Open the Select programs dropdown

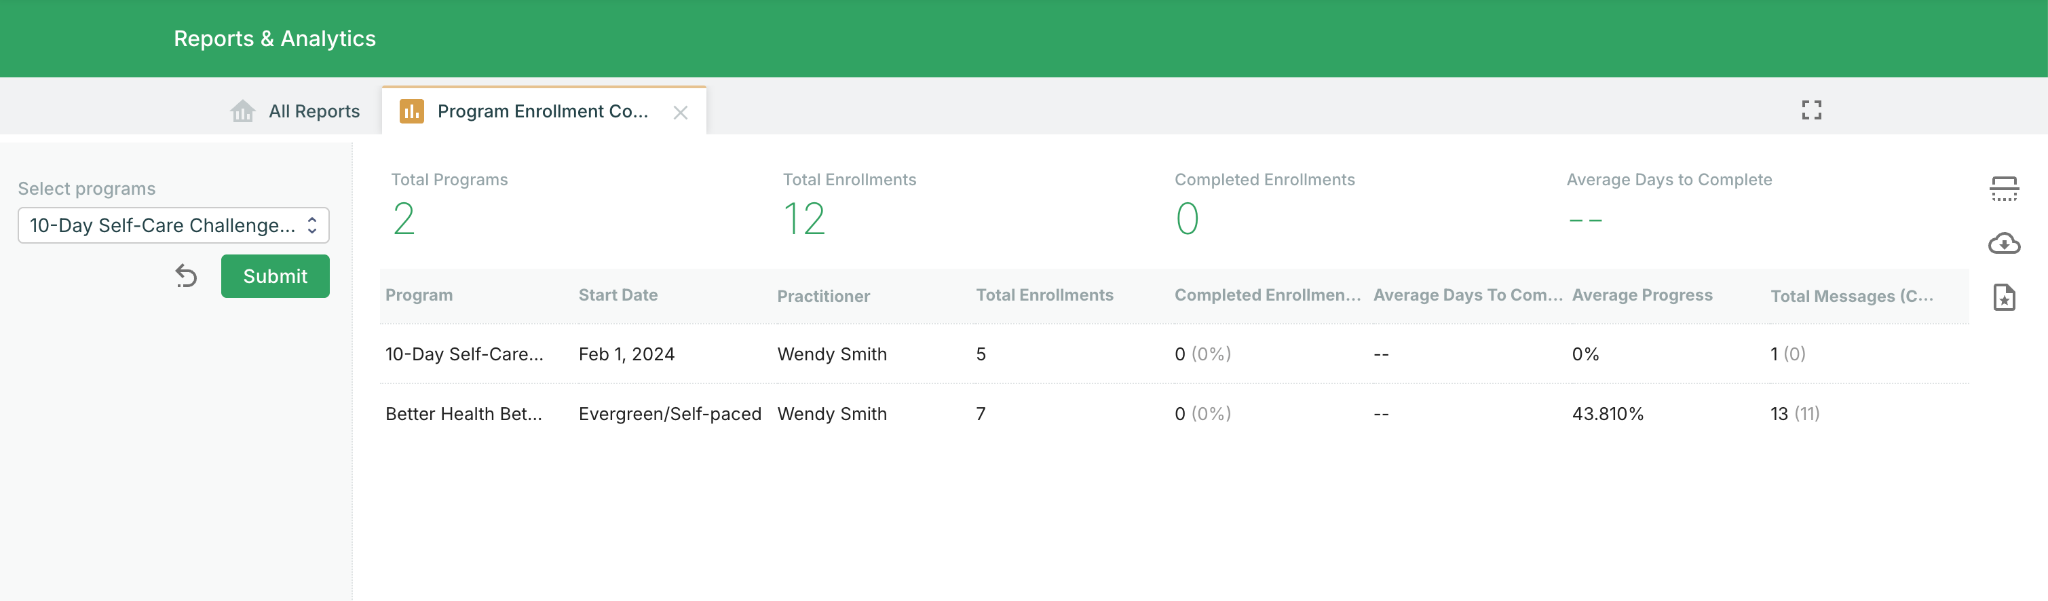(174, 225)
